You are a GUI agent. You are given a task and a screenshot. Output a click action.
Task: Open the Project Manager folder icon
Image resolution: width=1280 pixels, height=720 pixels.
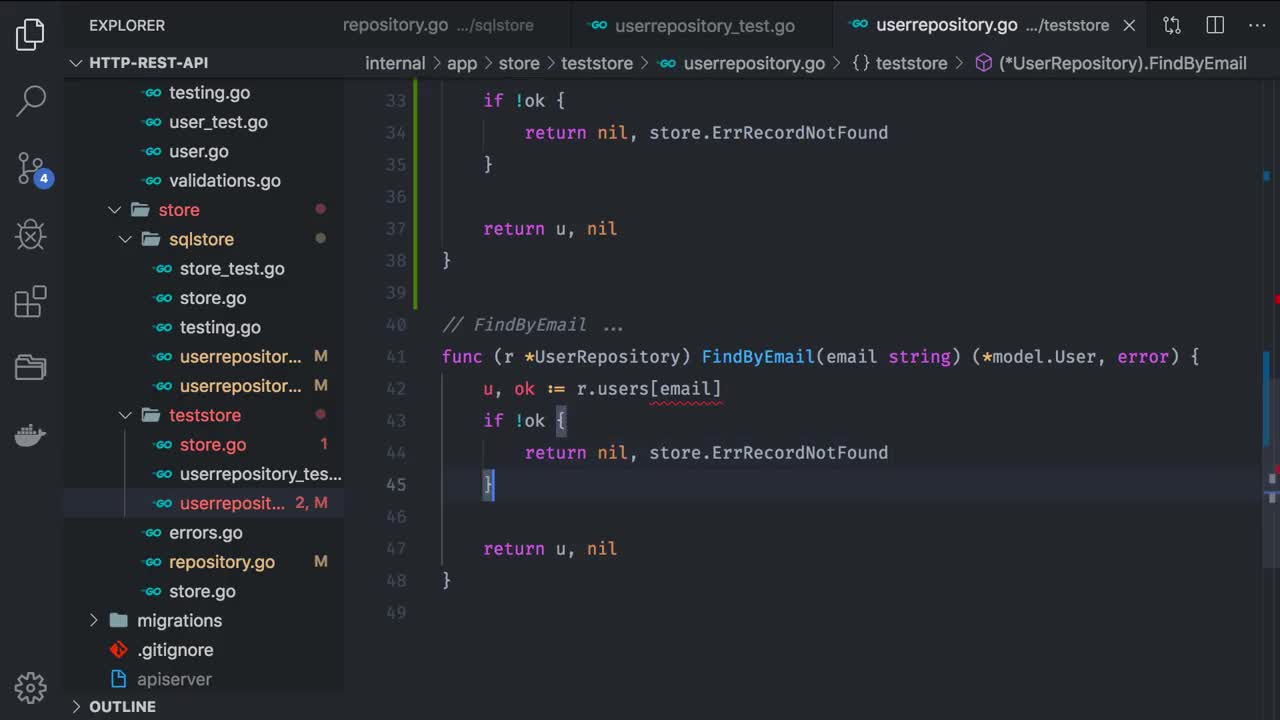pos(30,368)
